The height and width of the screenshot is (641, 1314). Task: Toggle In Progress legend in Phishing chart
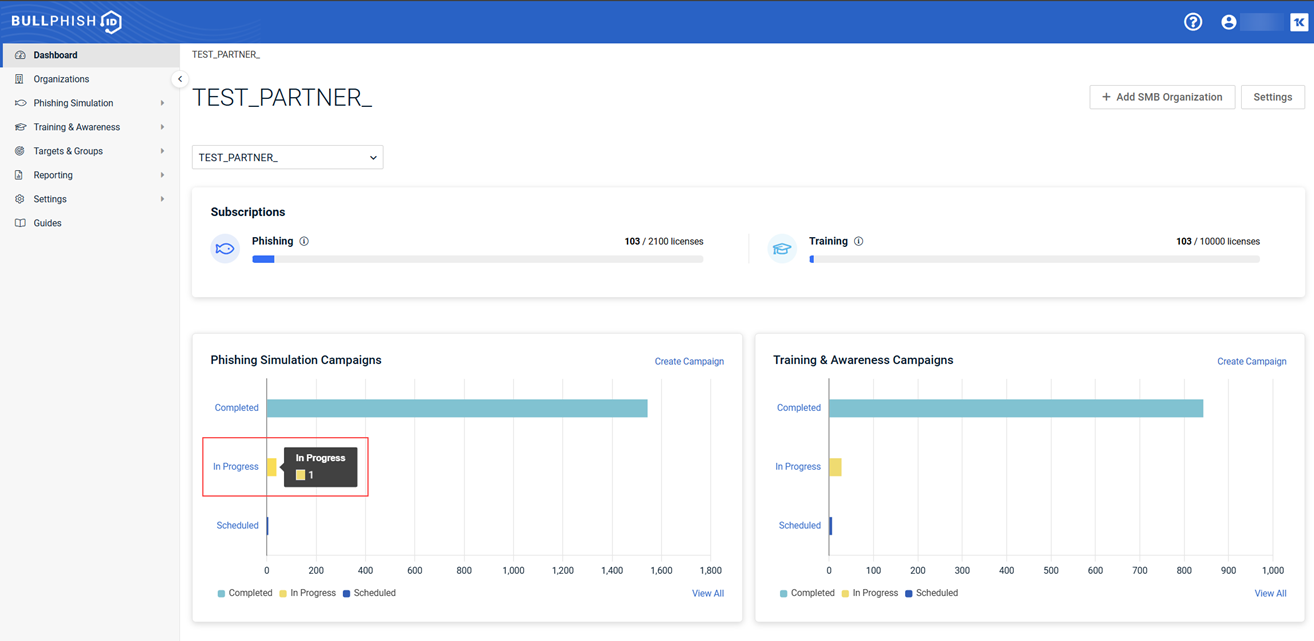308,593
